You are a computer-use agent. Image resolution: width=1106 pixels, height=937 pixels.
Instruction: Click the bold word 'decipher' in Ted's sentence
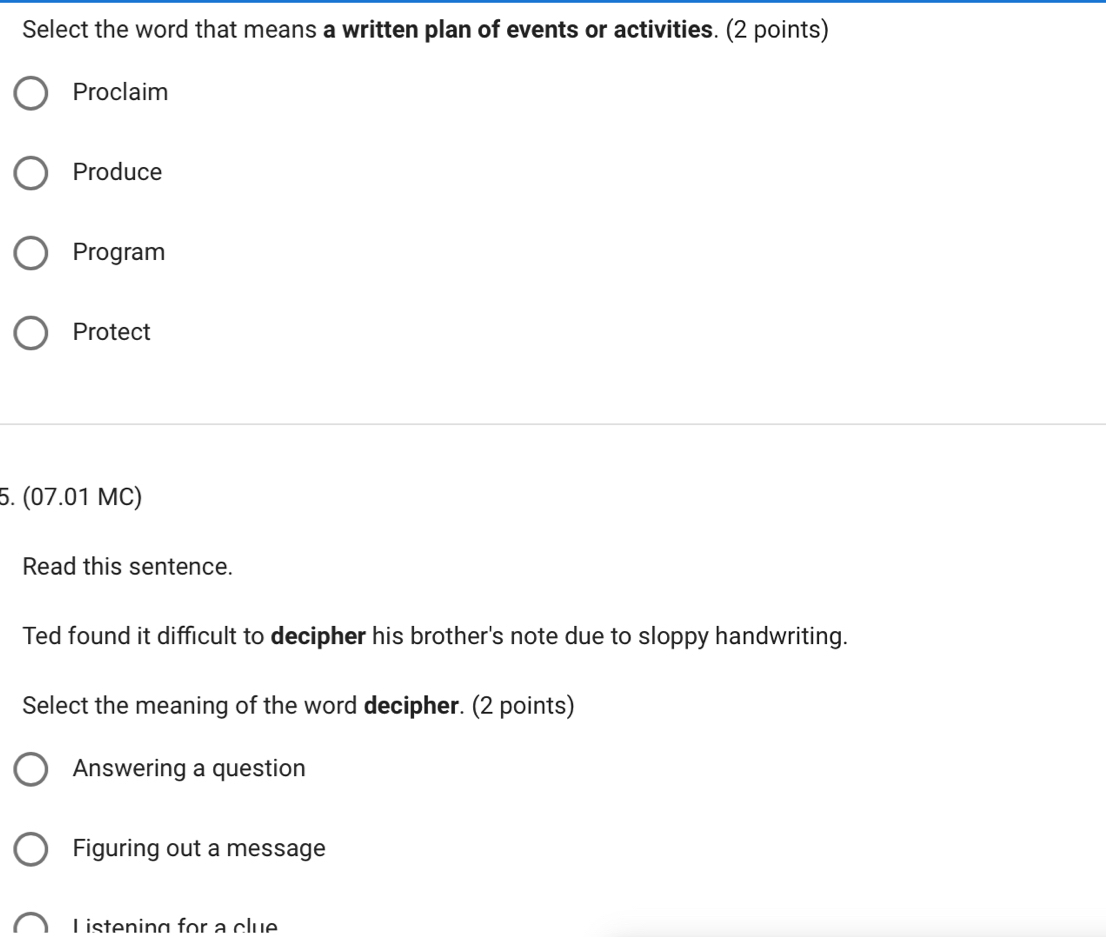(319, 636)
